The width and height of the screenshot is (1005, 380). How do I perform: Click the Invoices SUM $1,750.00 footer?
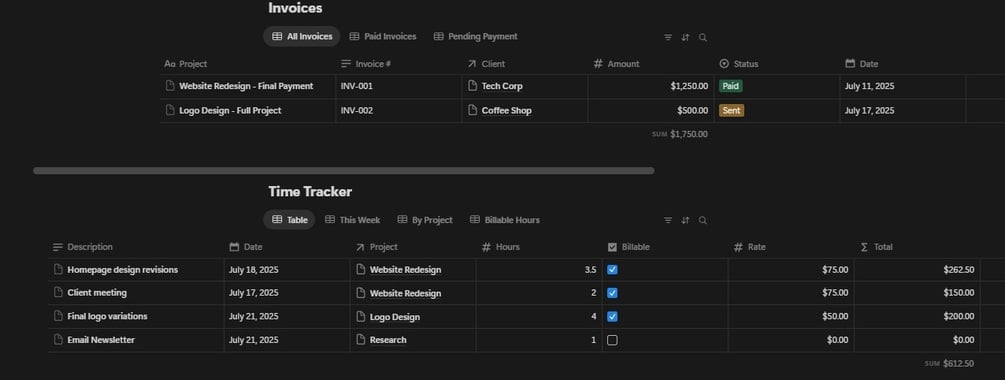coord(680,134)
